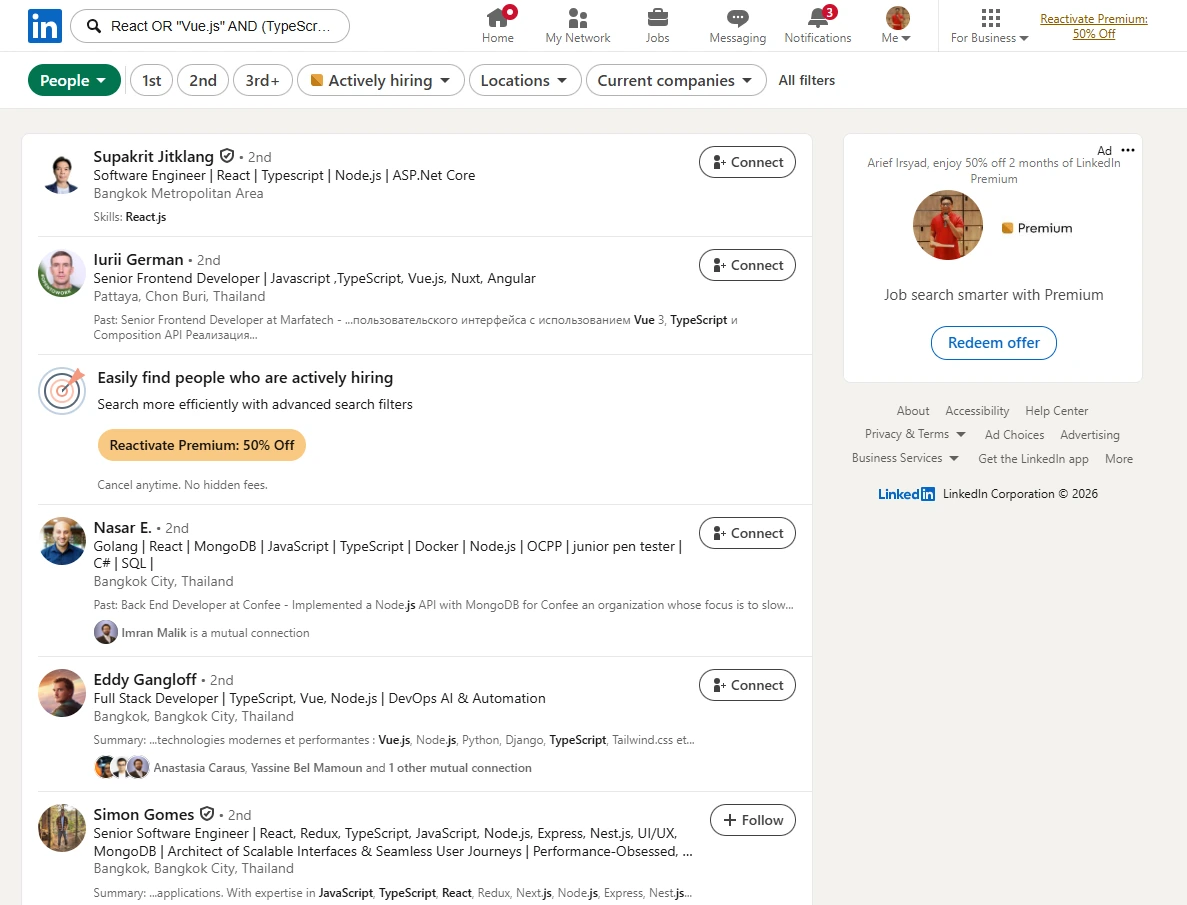The image size is (1187, 905).
Task: Click Supakrit's 'Skills: React.js' text
Action: (129, 217)
